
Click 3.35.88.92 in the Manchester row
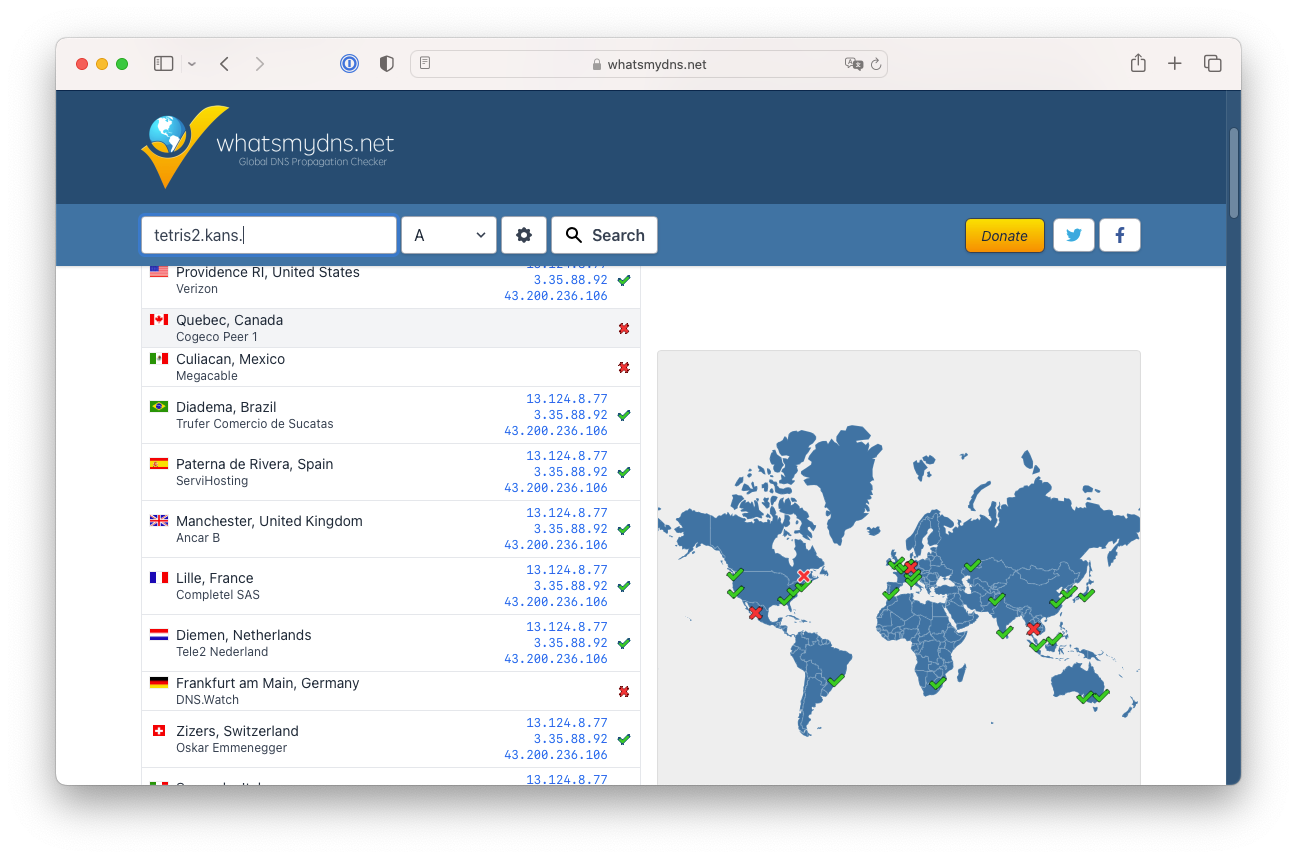(570, 529)
